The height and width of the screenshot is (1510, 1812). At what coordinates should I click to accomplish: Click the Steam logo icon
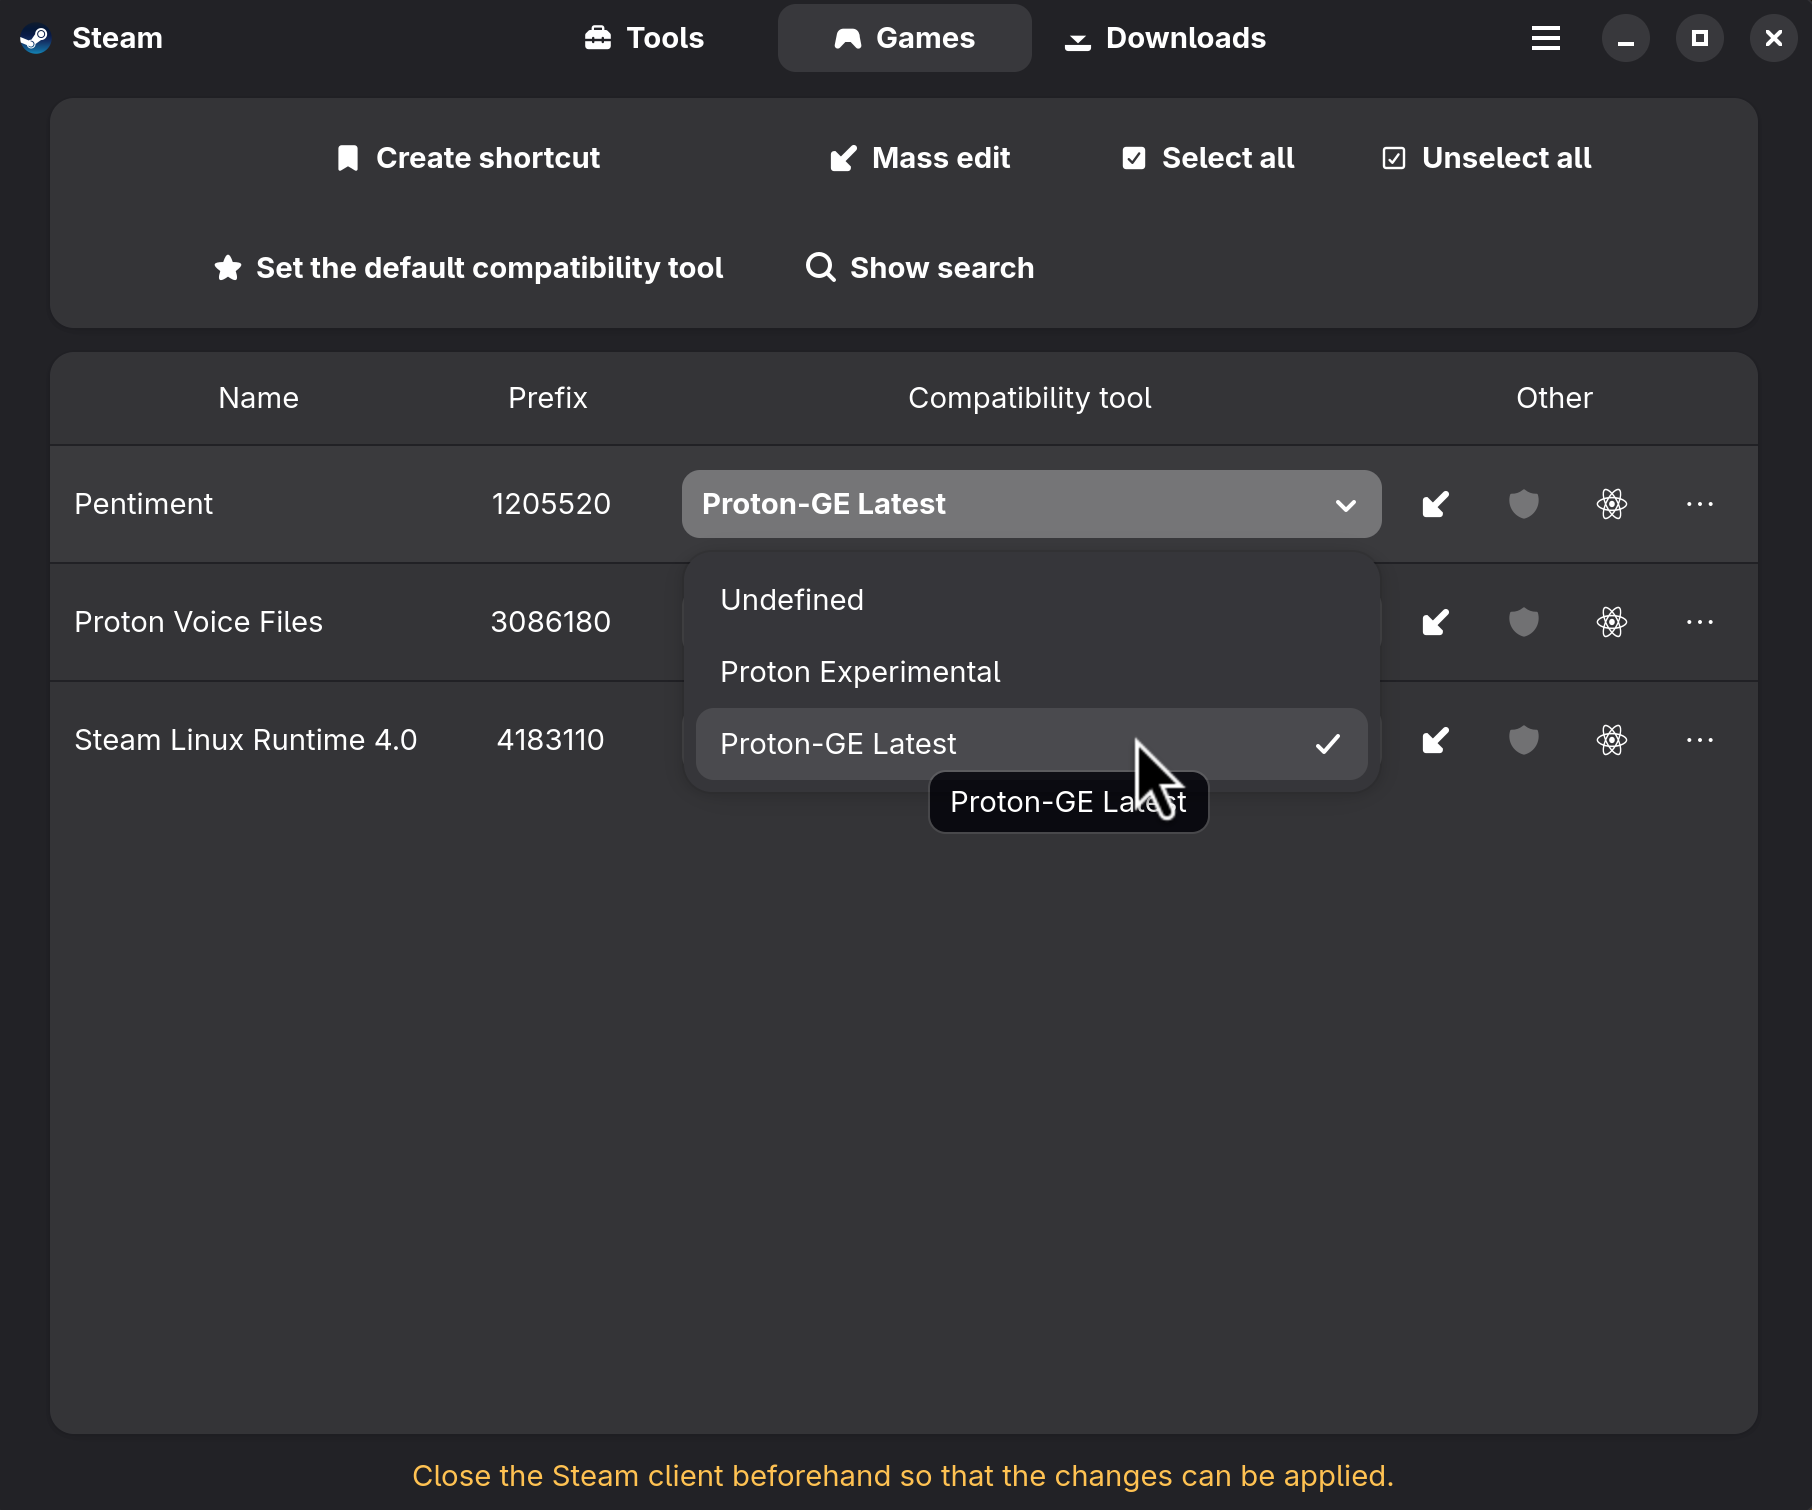(36, 38)
